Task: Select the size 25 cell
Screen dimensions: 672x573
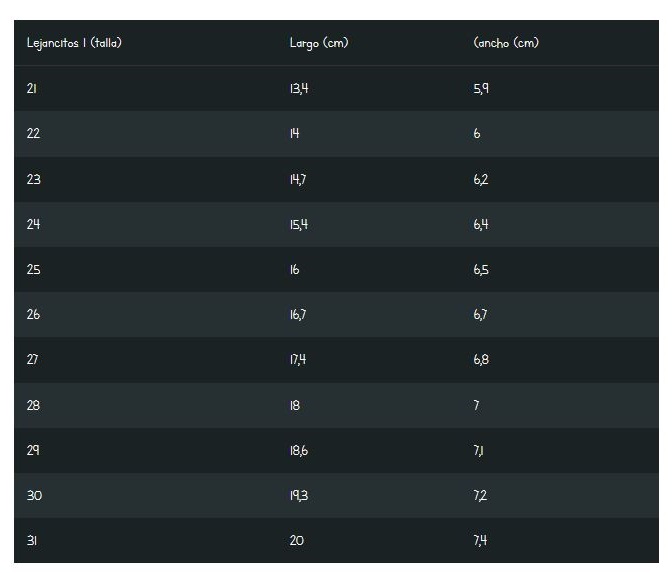Action: 33,270
